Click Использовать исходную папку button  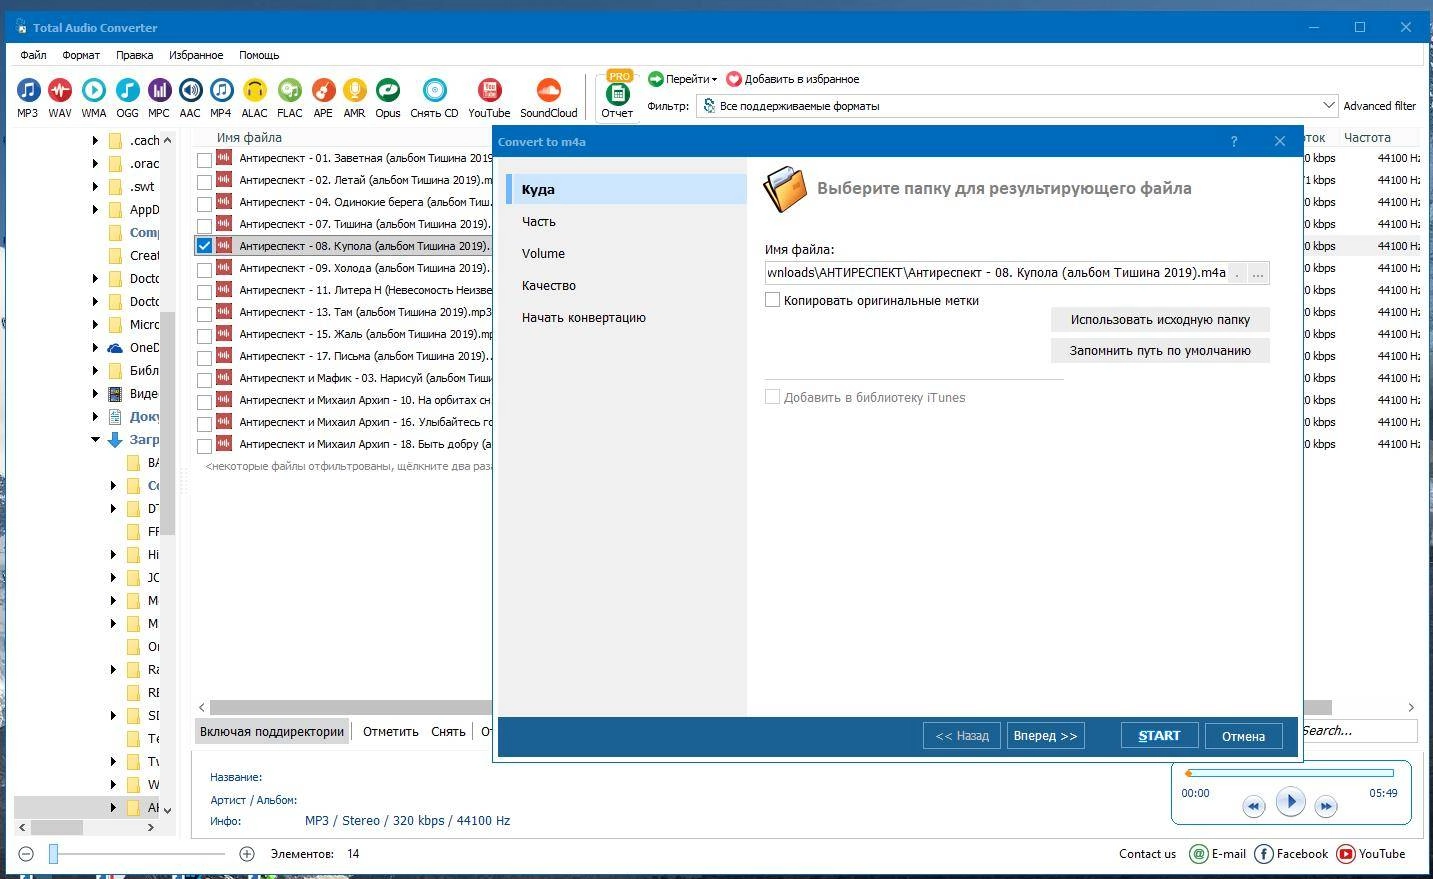[x=1160, y=320]
